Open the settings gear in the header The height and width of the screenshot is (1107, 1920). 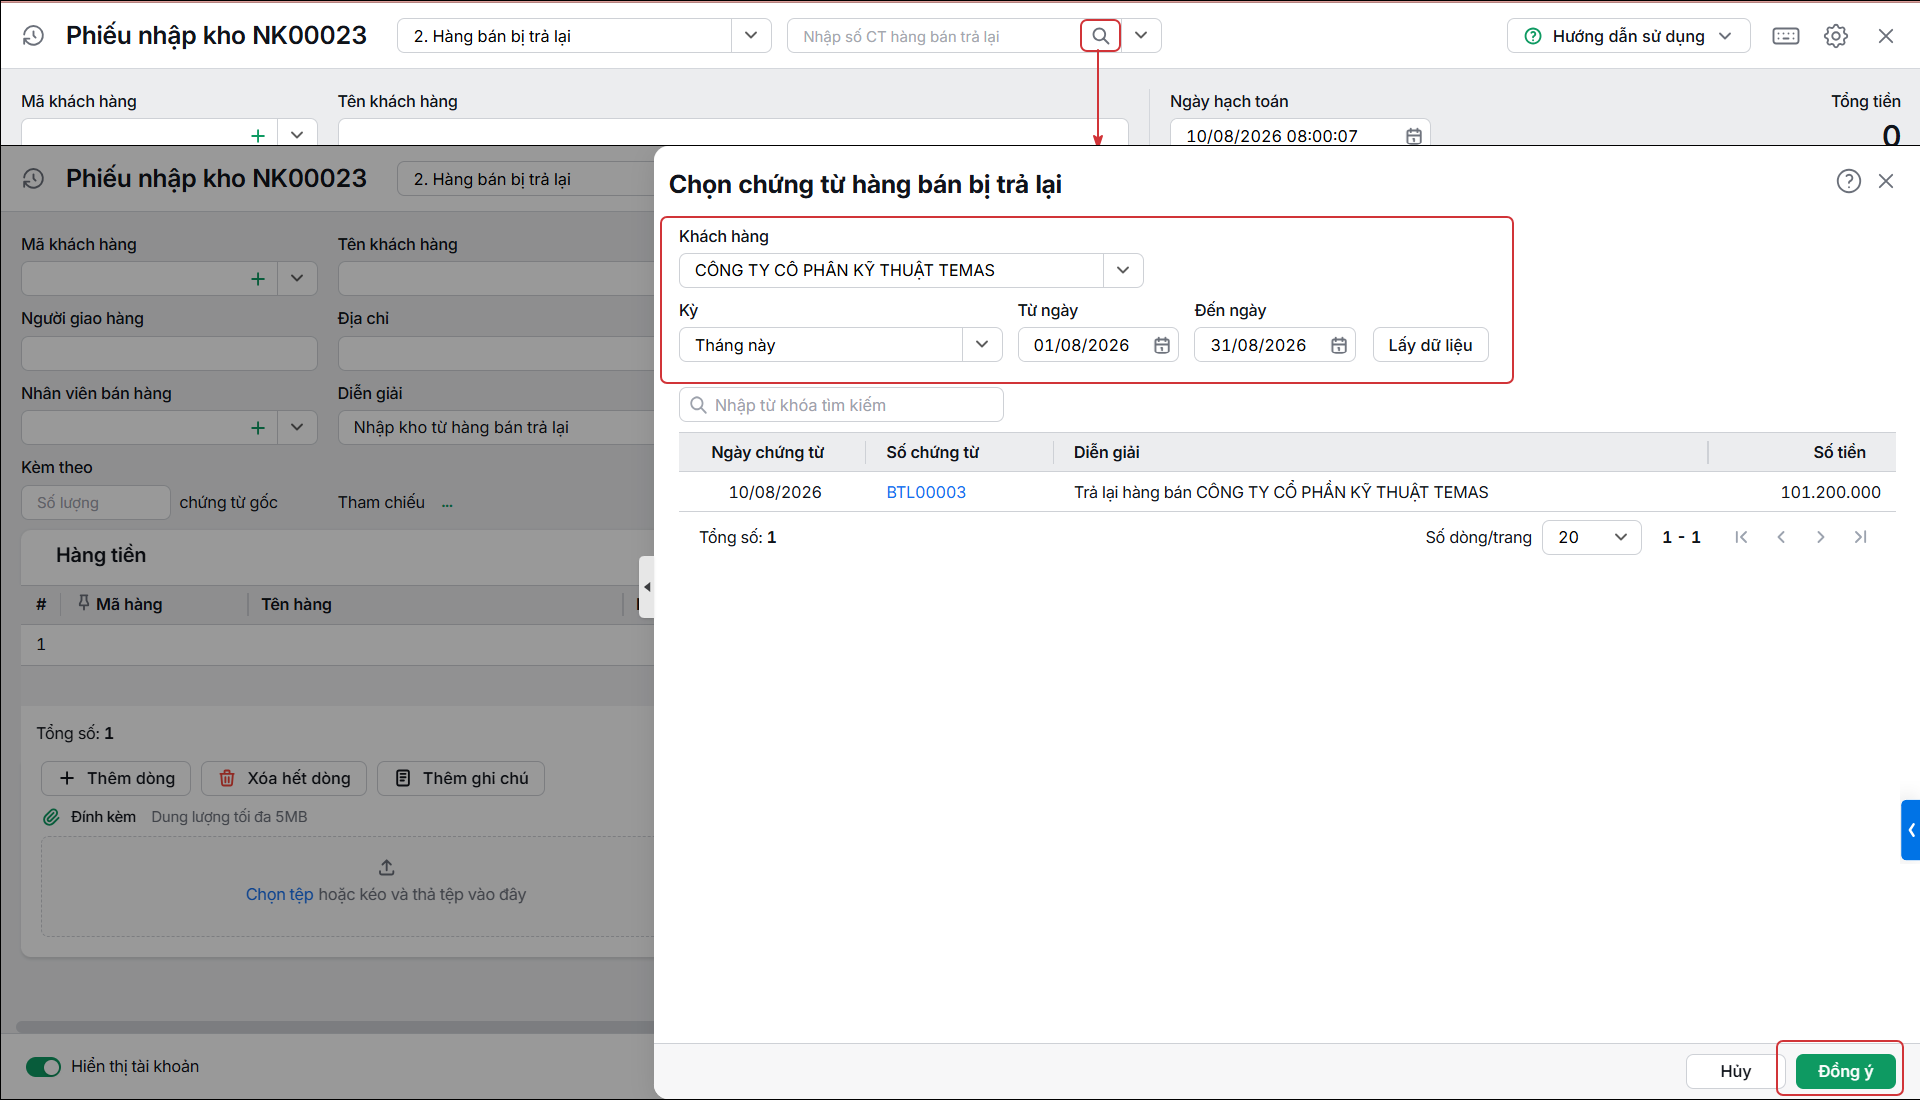point(1836,36)
